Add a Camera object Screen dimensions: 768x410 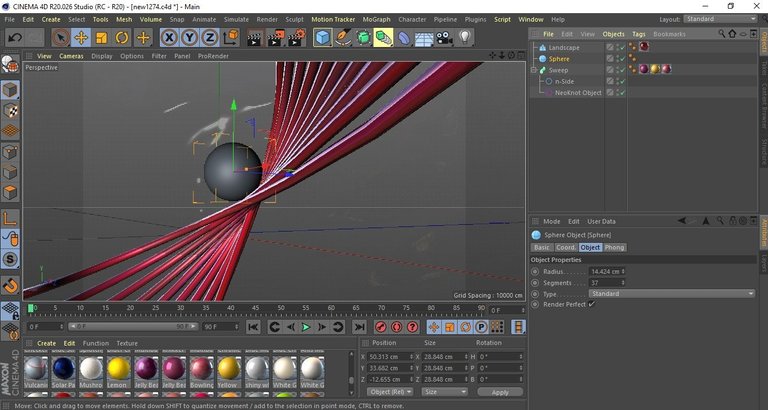click(444, 38)
